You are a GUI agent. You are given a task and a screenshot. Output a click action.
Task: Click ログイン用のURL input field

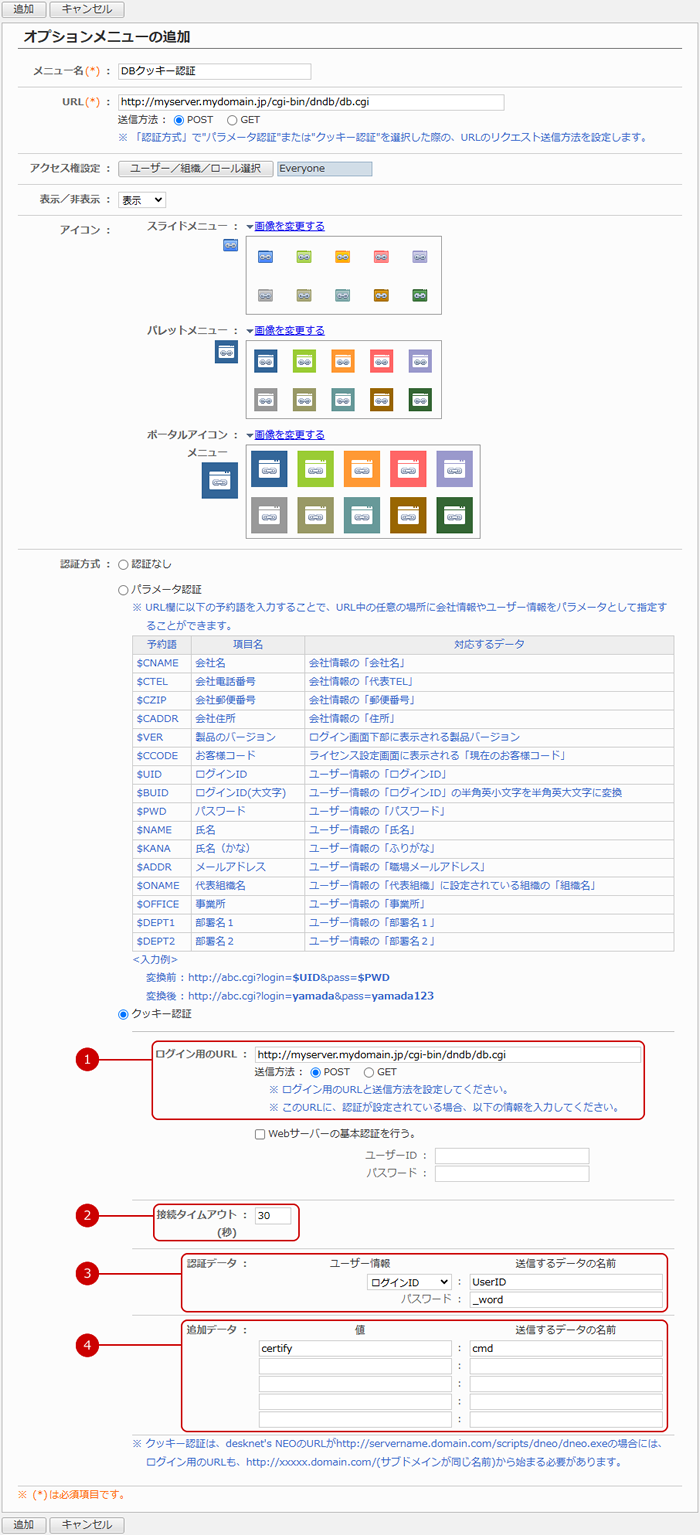click(x=447, y=1054)
